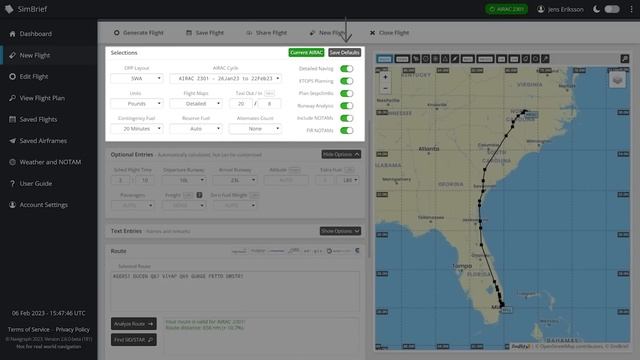This screenshot has width=640, height=360.
Task: Zoom out on the map
Action: point(385,88)
